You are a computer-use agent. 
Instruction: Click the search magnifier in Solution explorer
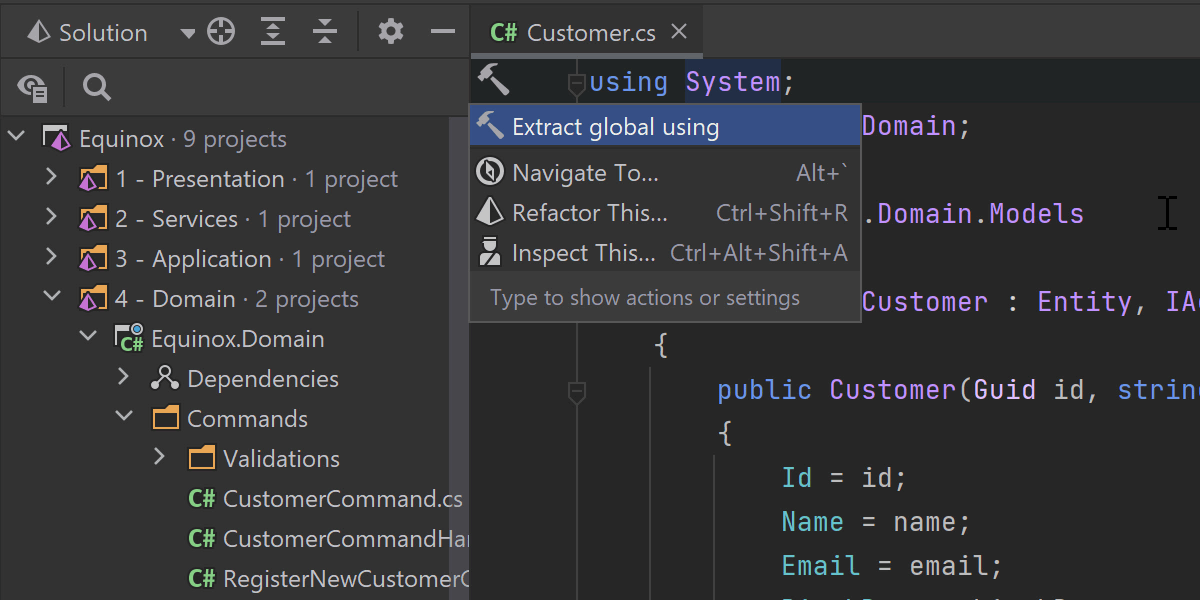(97, 88)
